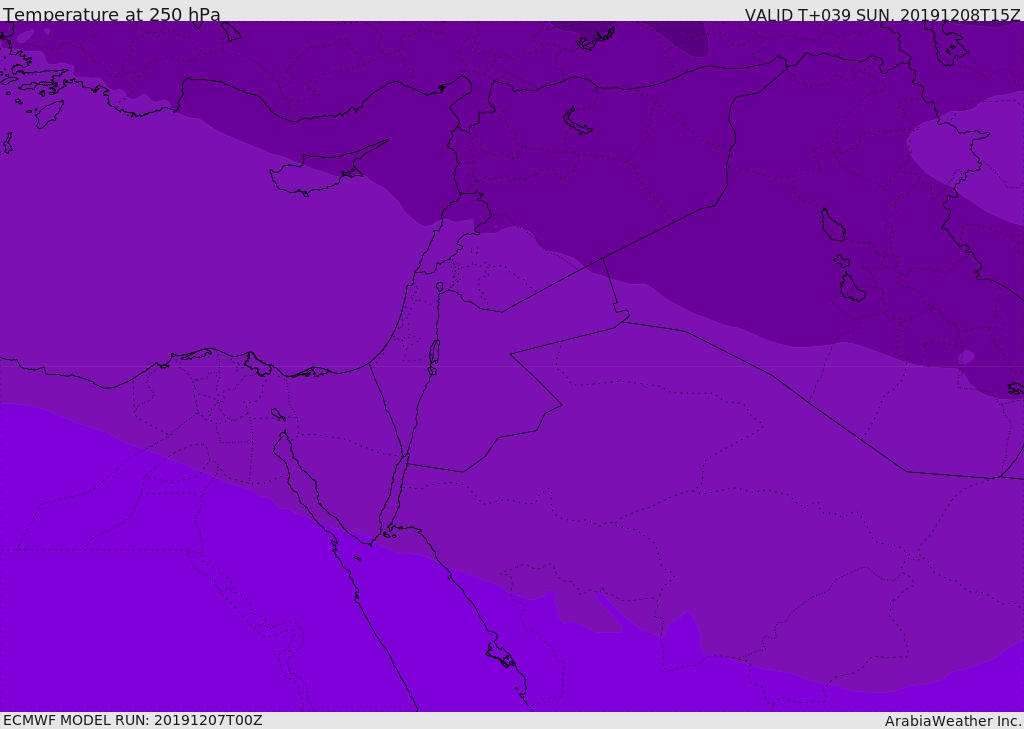Open the ArabiaWeather Inc. credit text
Screen dimensions: 1024x729
pos(953,721)
